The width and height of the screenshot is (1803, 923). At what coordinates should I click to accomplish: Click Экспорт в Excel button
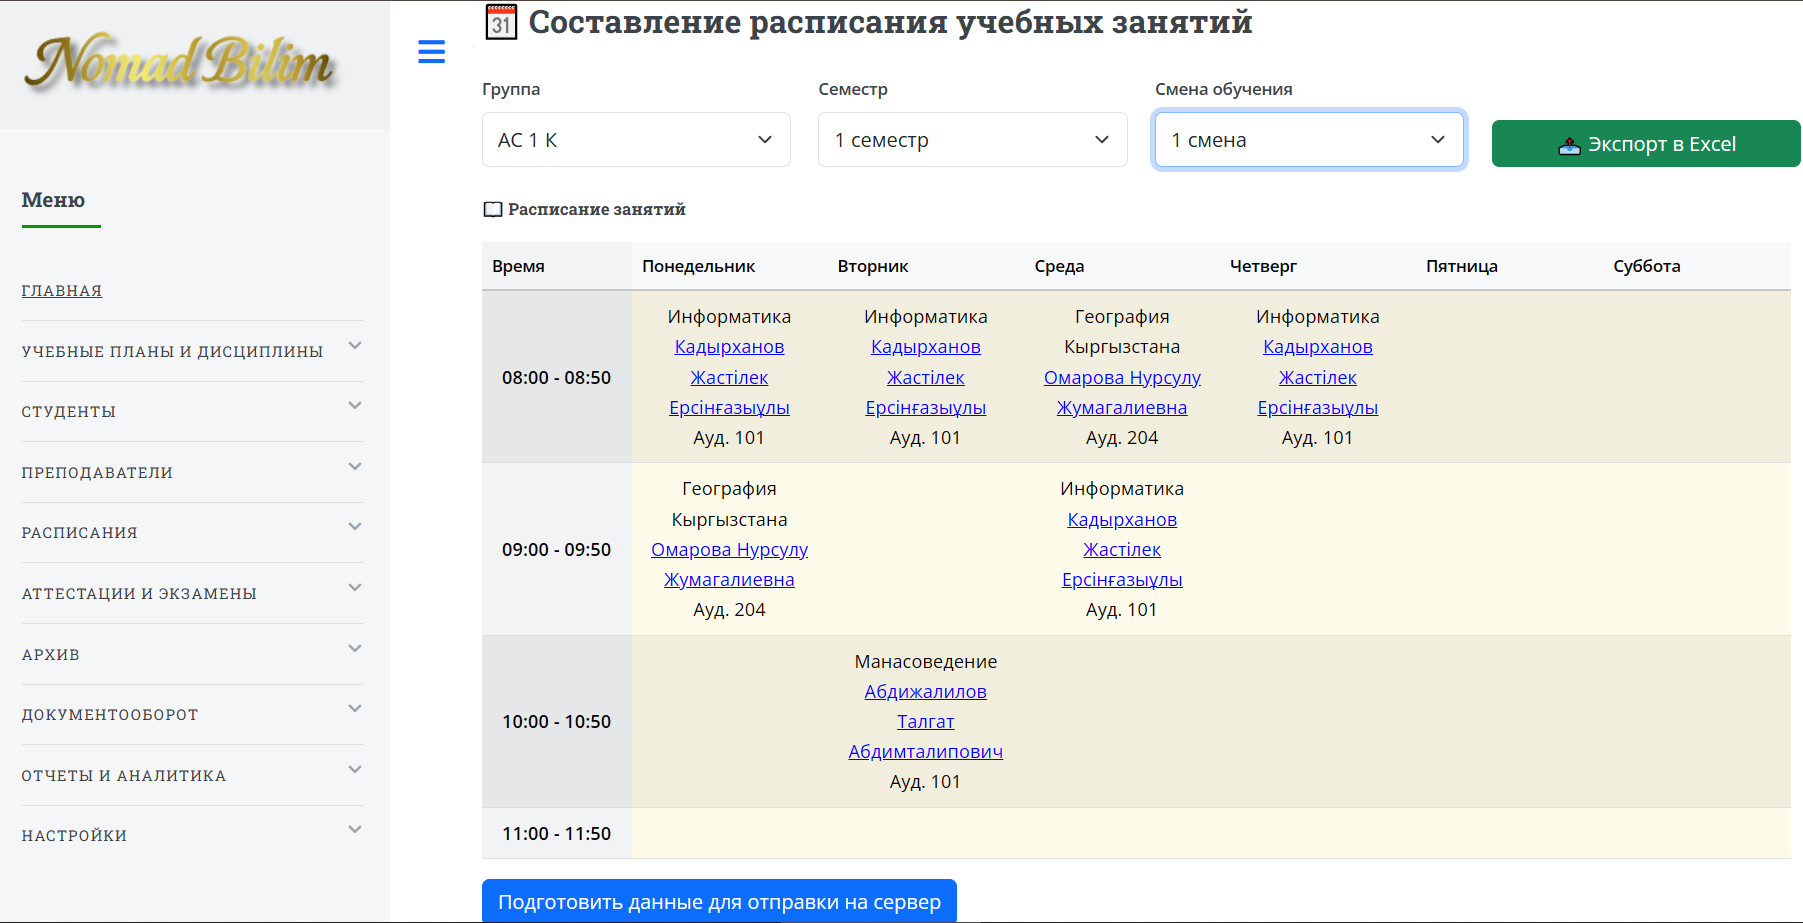pyautogui.click(x=1645, y=144)
